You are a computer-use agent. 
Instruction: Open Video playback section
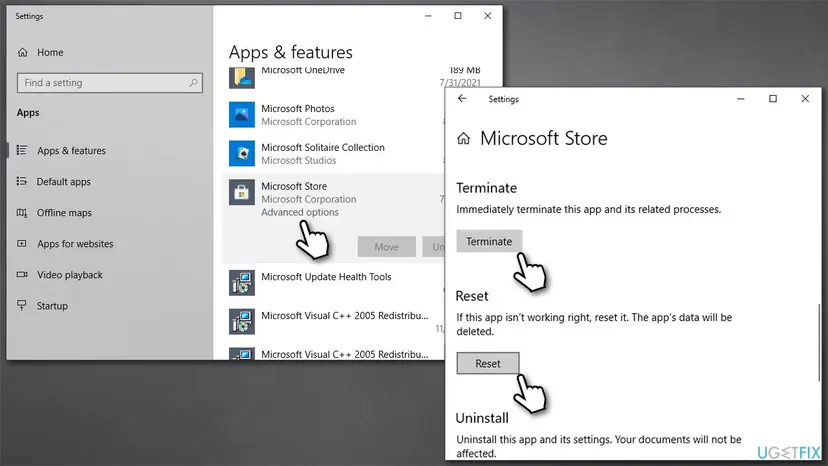pos(70,275)
